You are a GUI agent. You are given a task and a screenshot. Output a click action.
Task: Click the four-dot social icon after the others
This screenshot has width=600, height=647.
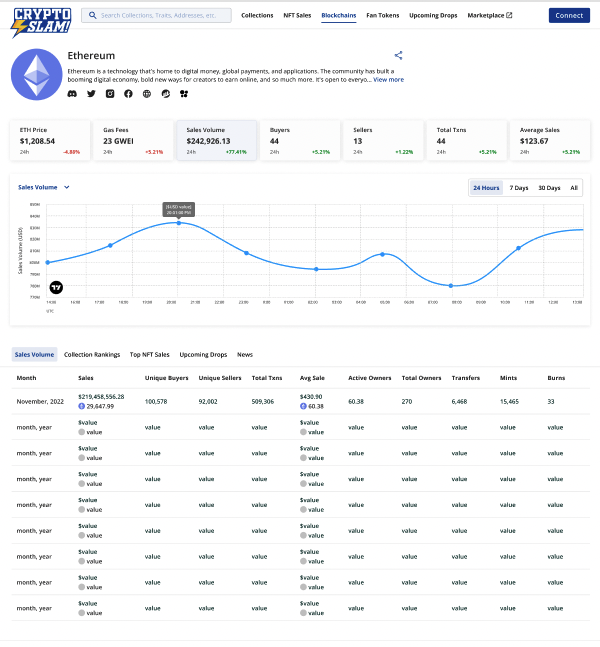click(184, 94)
